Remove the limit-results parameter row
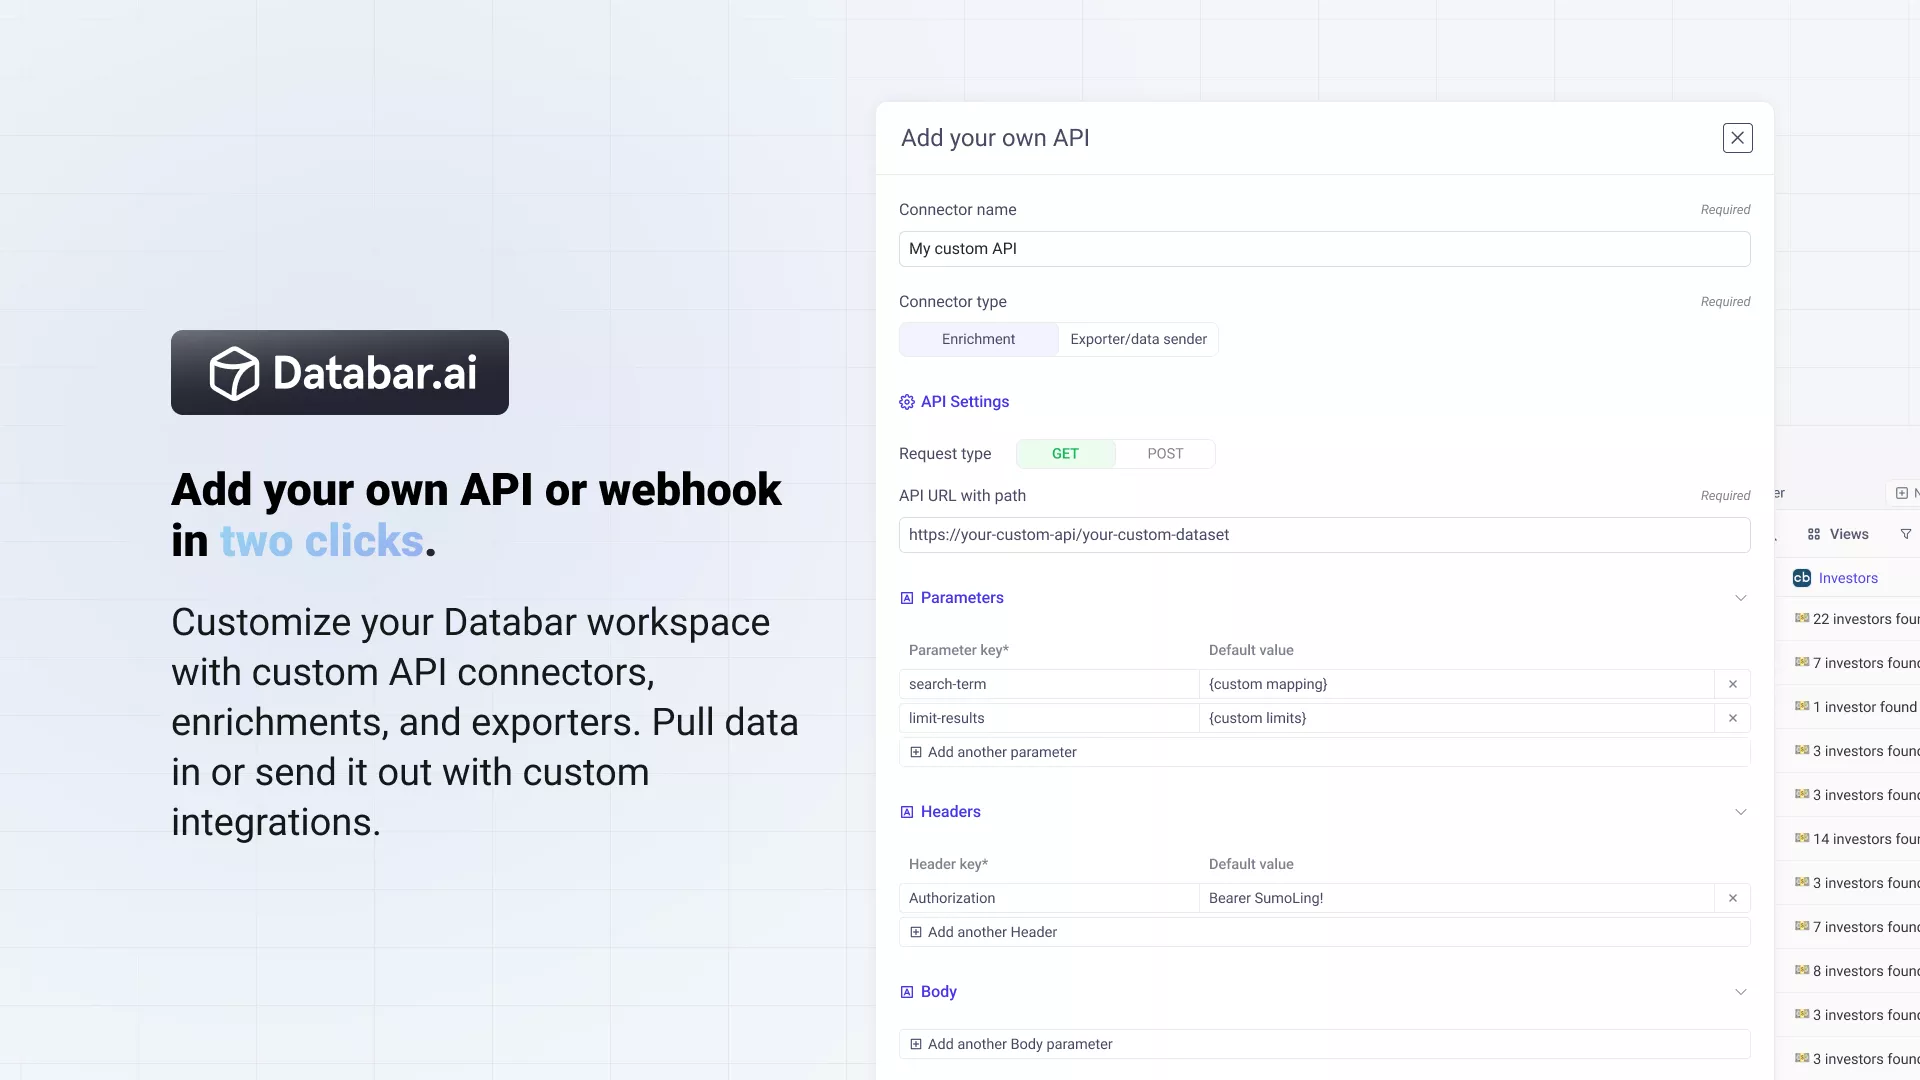Viewport: 1920px width, 1080px height. (x=1732, y=718)
